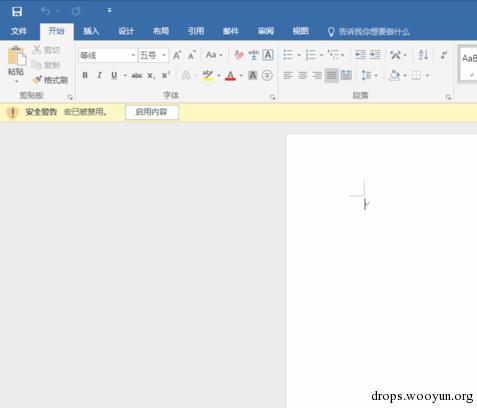Click the Shading paint bucket icon
Viewport: 477px width, 408px height.
(395, 75)
